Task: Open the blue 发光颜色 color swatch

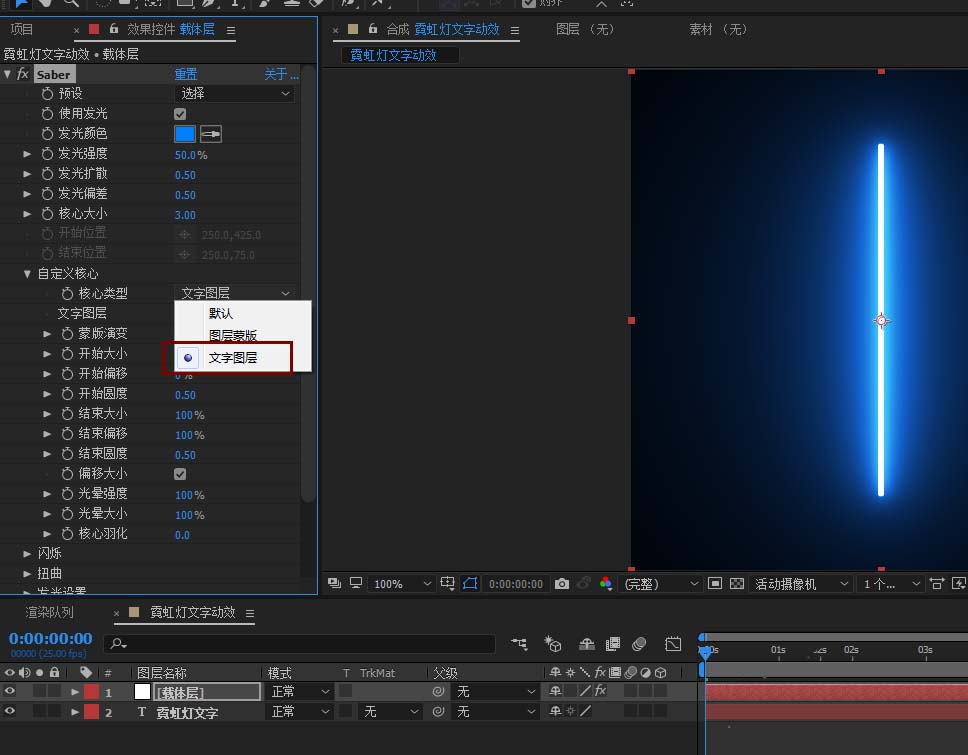Action: [x=185, y=134]
